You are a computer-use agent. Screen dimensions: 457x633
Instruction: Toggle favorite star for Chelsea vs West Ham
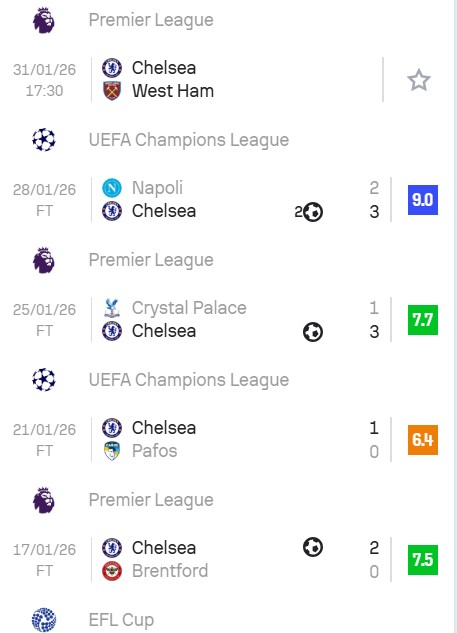click(419, 80)
